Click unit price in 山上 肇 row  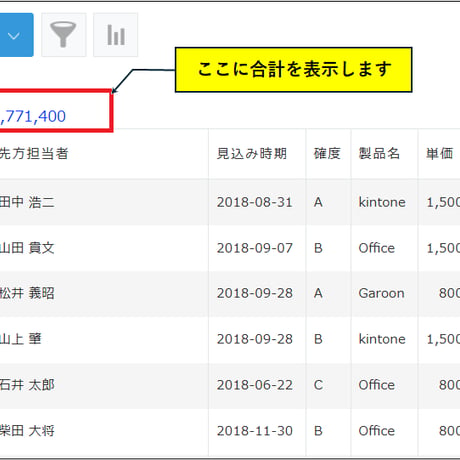(x=443, y=339)
